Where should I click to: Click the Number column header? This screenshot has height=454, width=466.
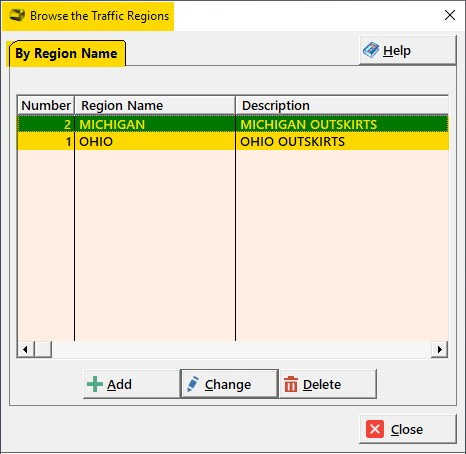(46, 106)
